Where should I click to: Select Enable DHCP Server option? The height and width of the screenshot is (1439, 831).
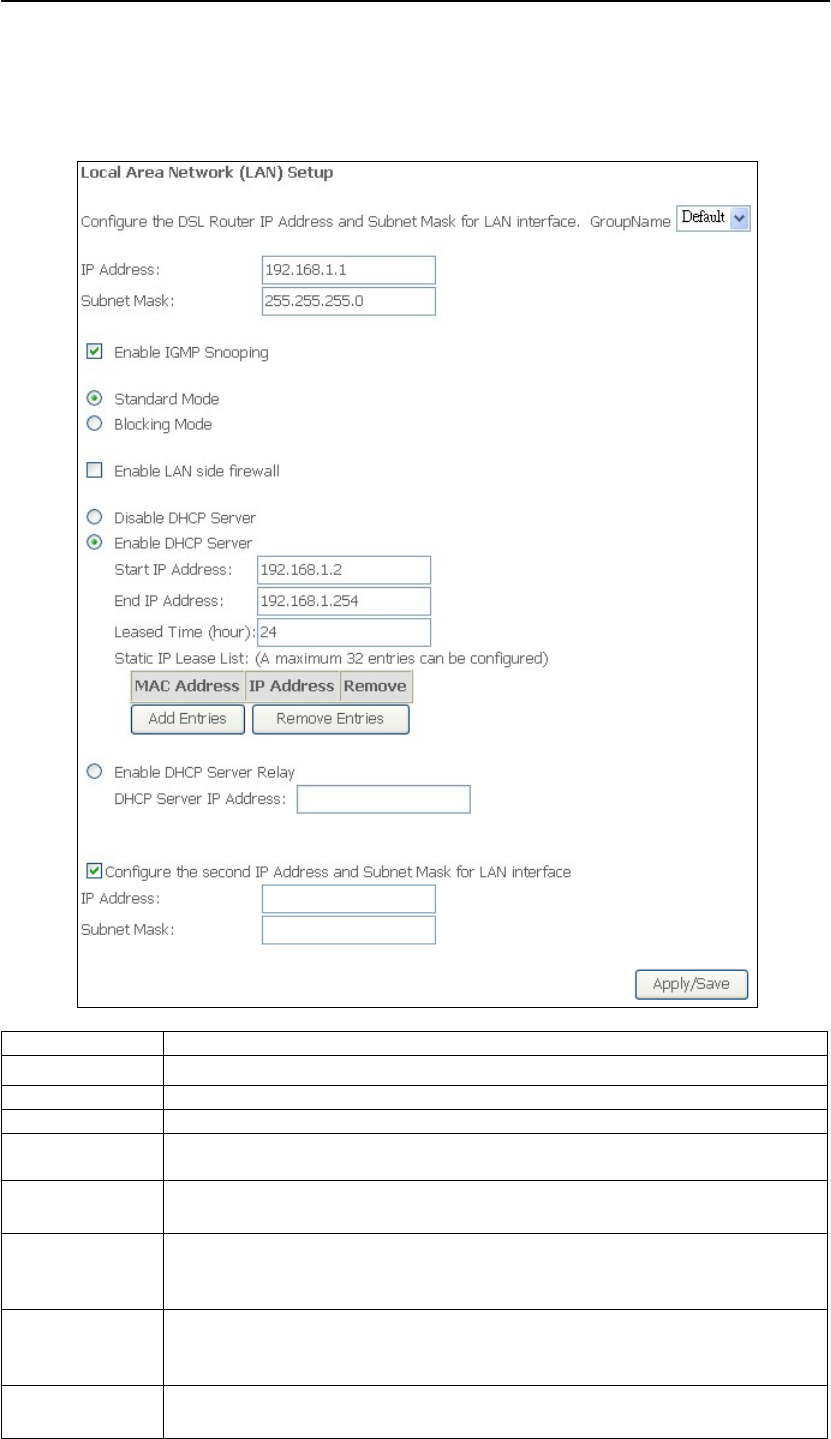pyautogui.click(x=94, y=542)
